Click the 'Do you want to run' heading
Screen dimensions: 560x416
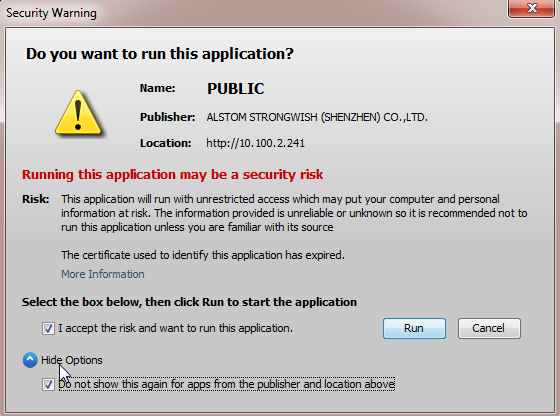tap(160, 54)
